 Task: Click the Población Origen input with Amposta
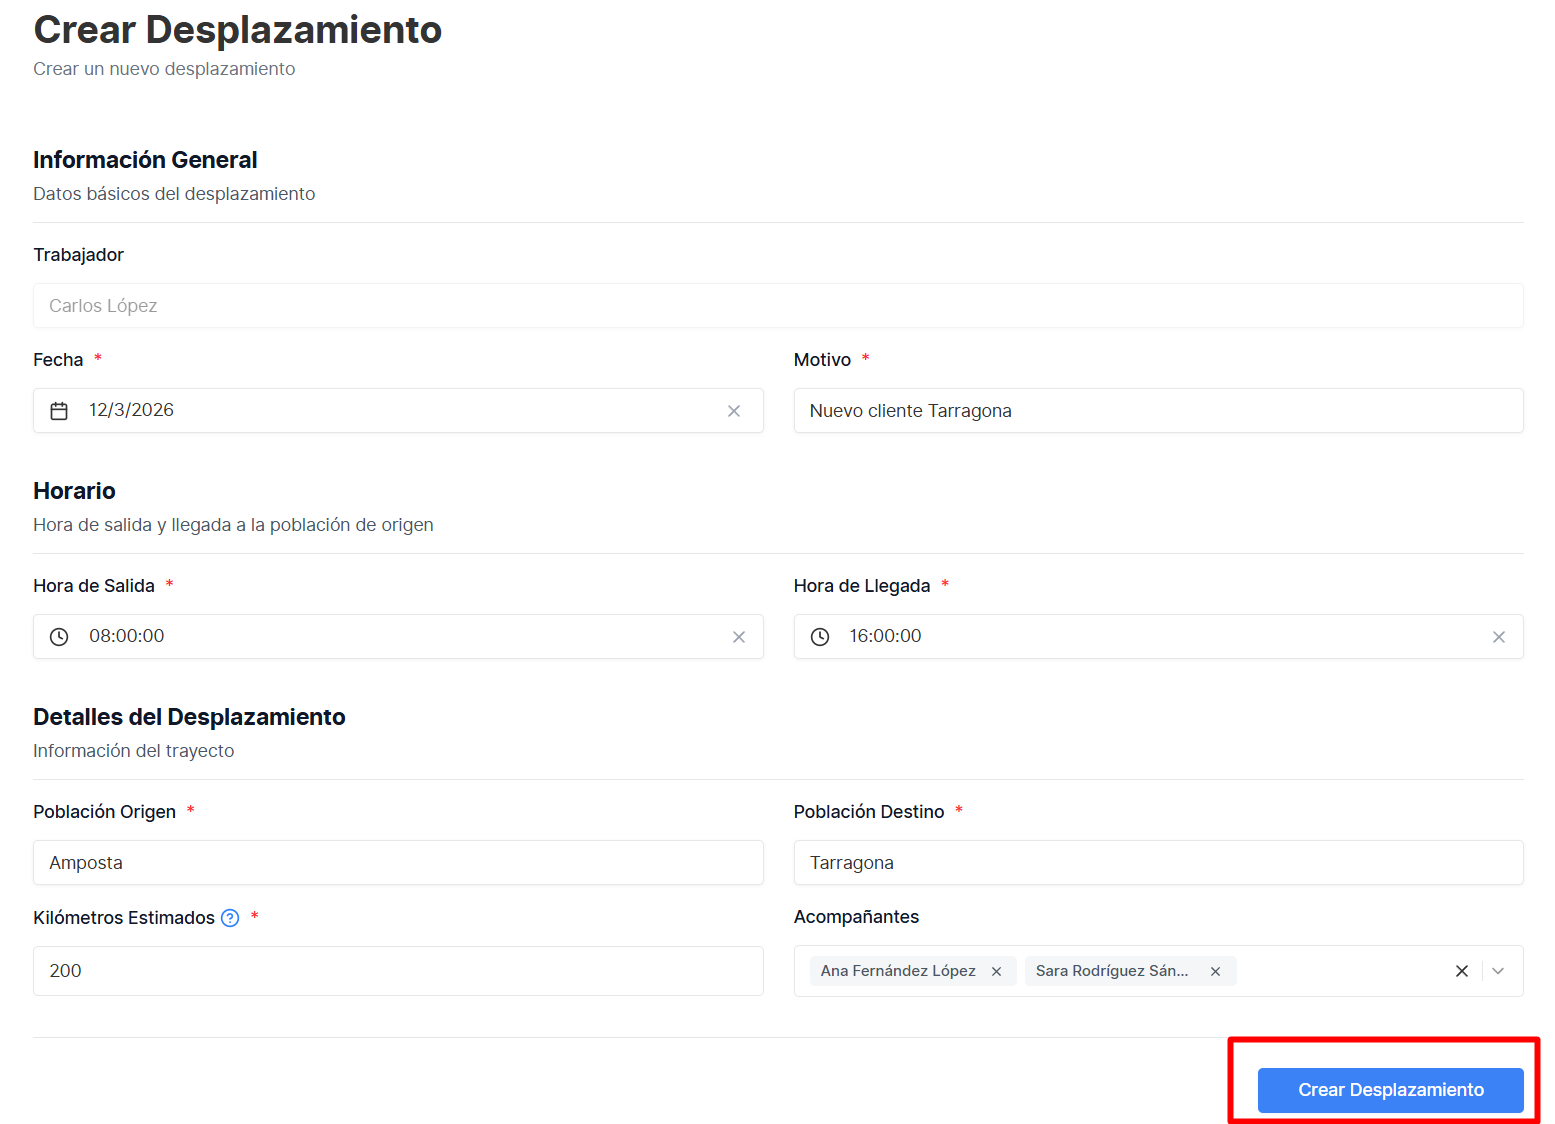398,863
